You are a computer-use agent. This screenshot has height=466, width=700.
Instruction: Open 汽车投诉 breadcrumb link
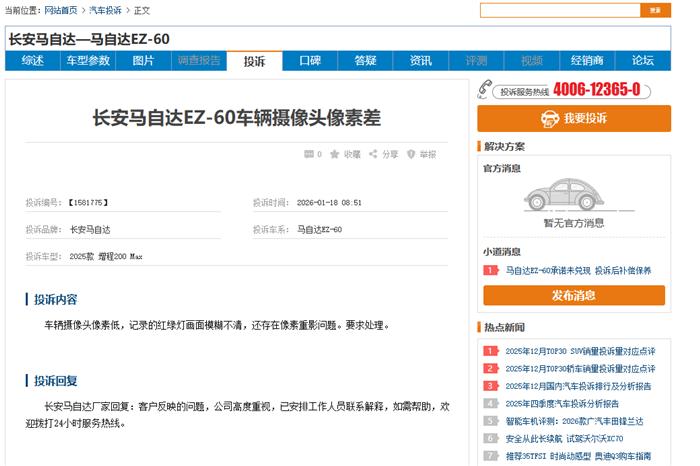[105, 10]
